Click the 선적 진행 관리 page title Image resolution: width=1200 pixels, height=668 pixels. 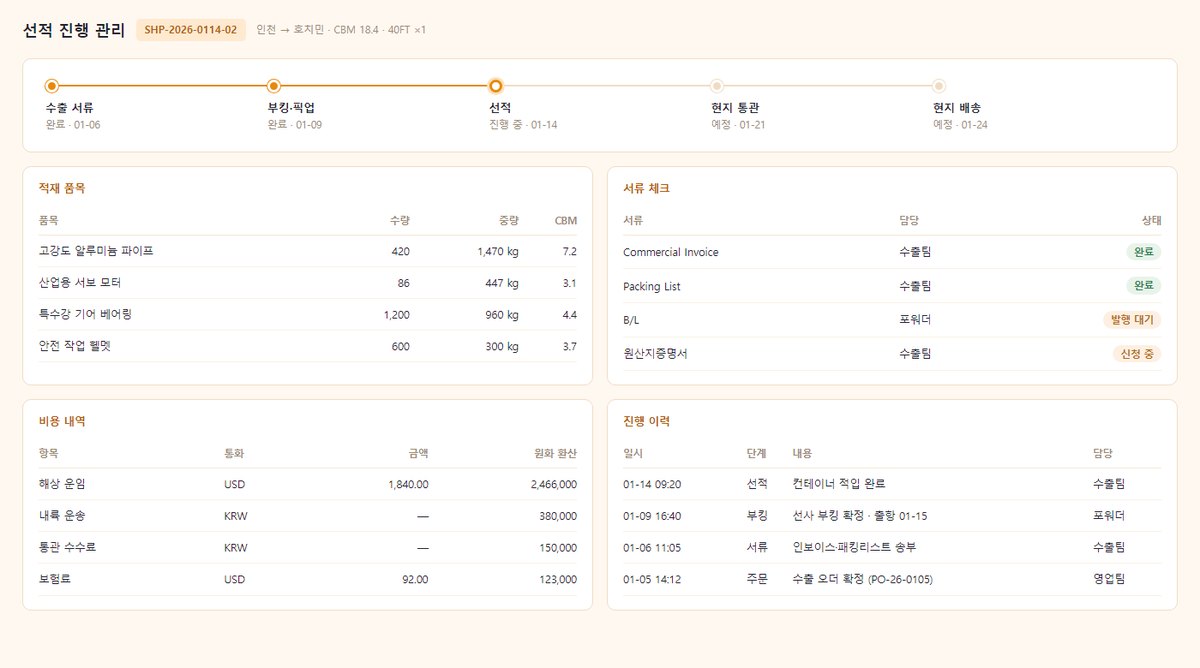[x=74, y=30]
